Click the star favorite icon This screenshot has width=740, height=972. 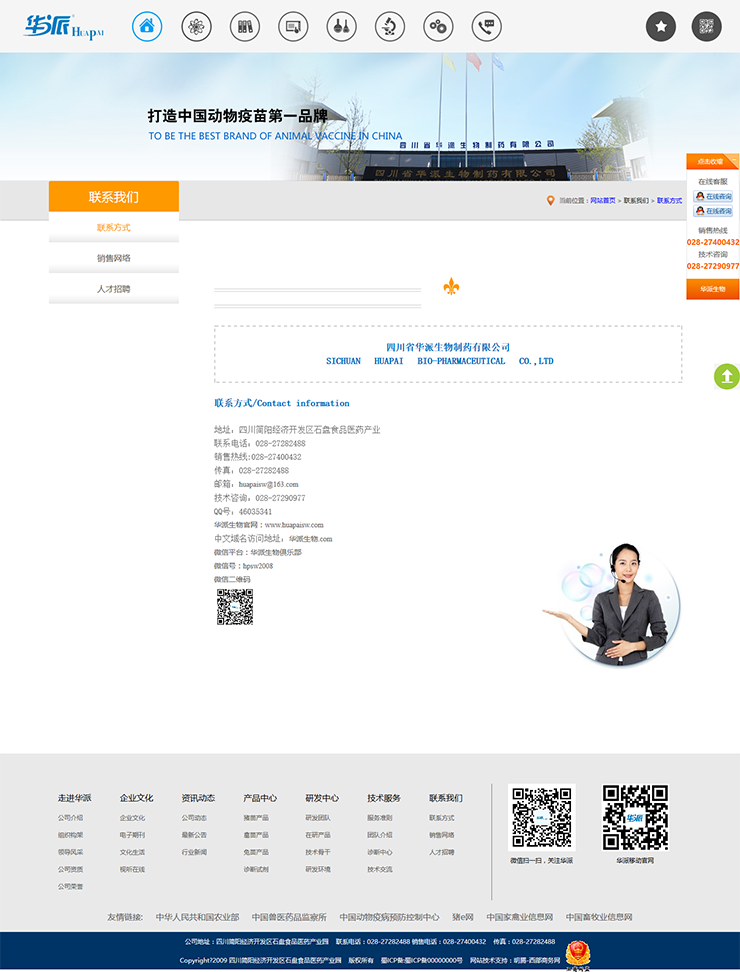[x=661, y=27]
